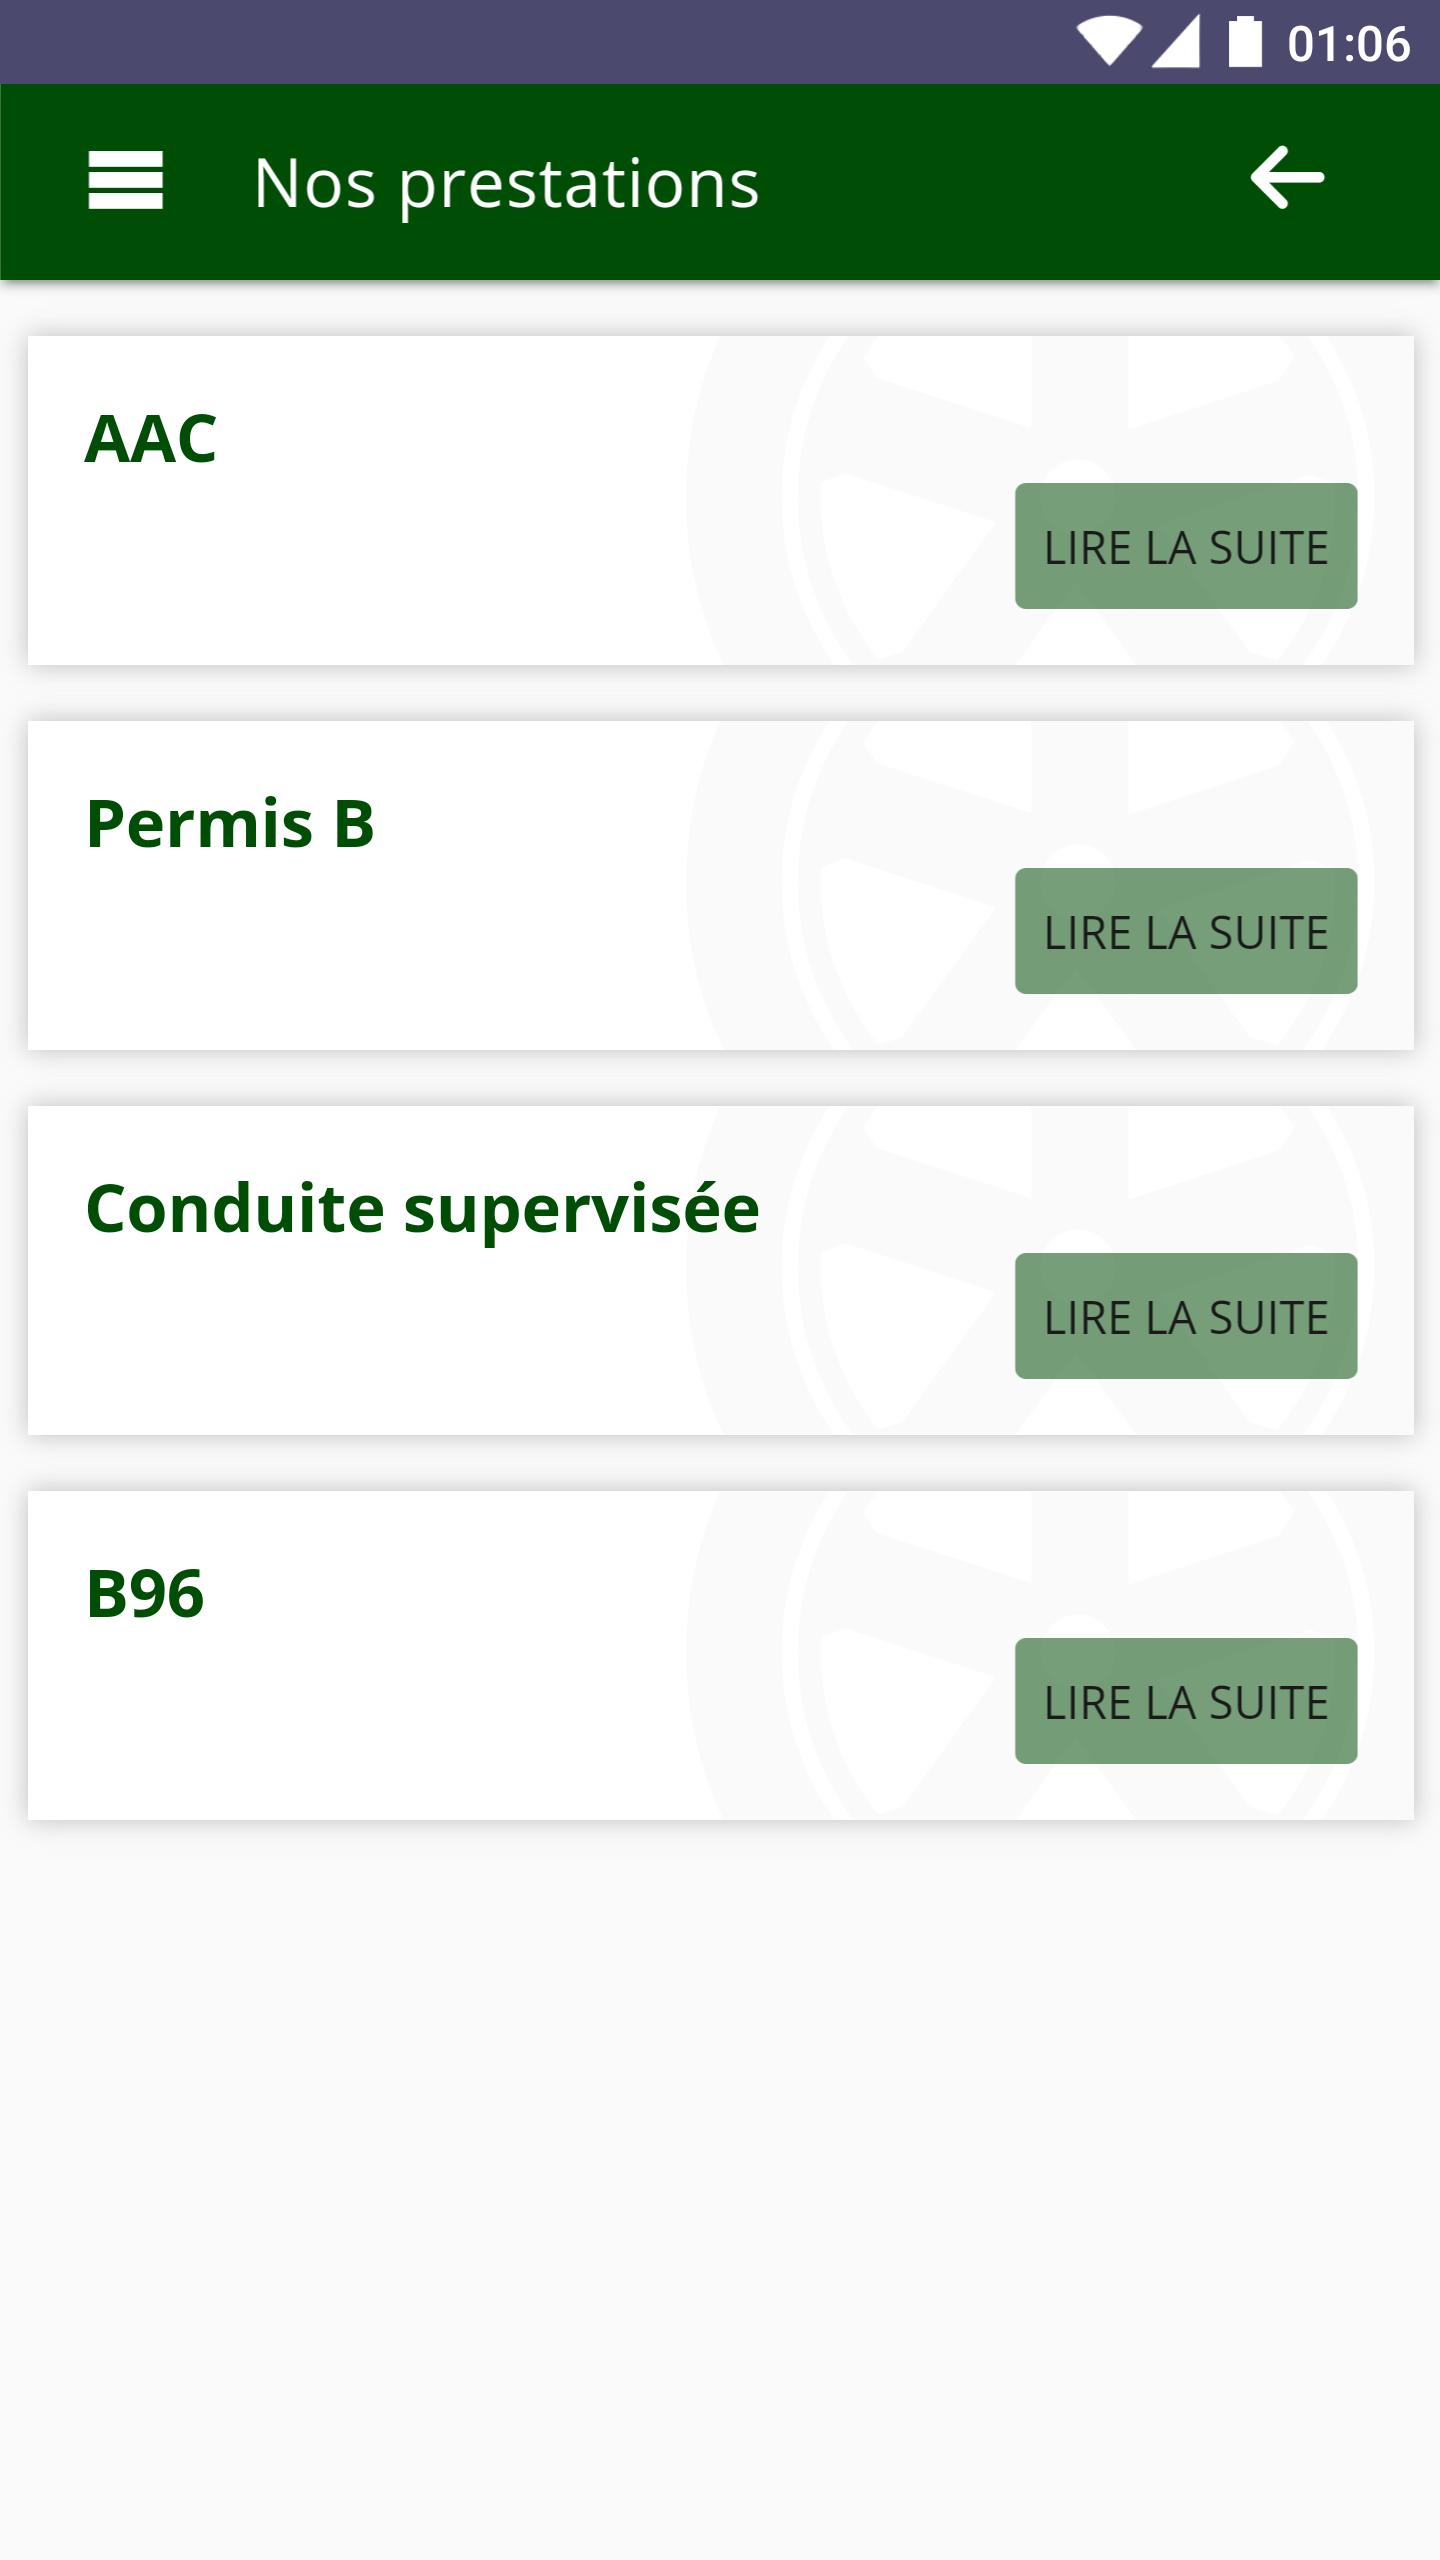Tap the B96 heading
The height and width of the screenshot is (2560, 1440).
[x=145, y=1594]
